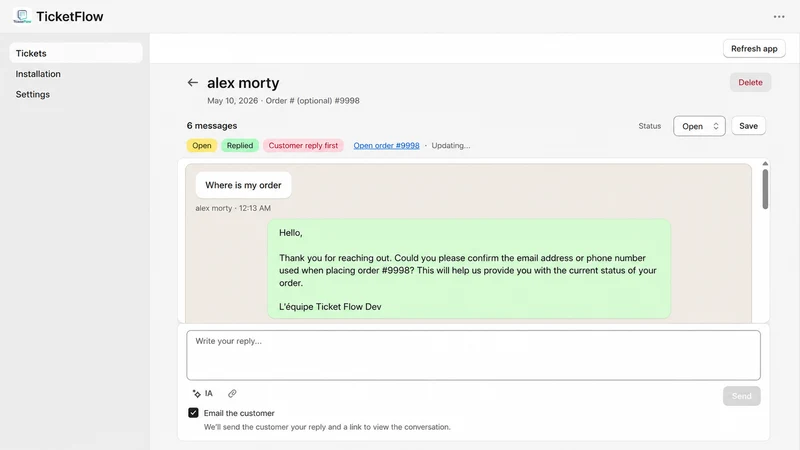Click the Status label beside the dropdown
800x450 pixels.
[x=649, y=126]
